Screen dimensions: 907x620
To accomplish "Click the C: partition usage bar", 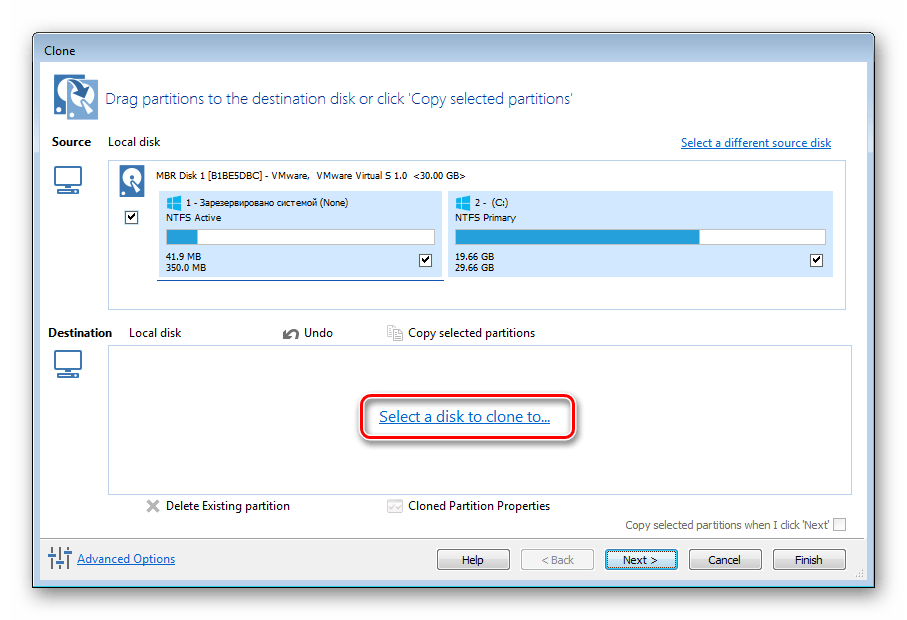I will point(640,237).
